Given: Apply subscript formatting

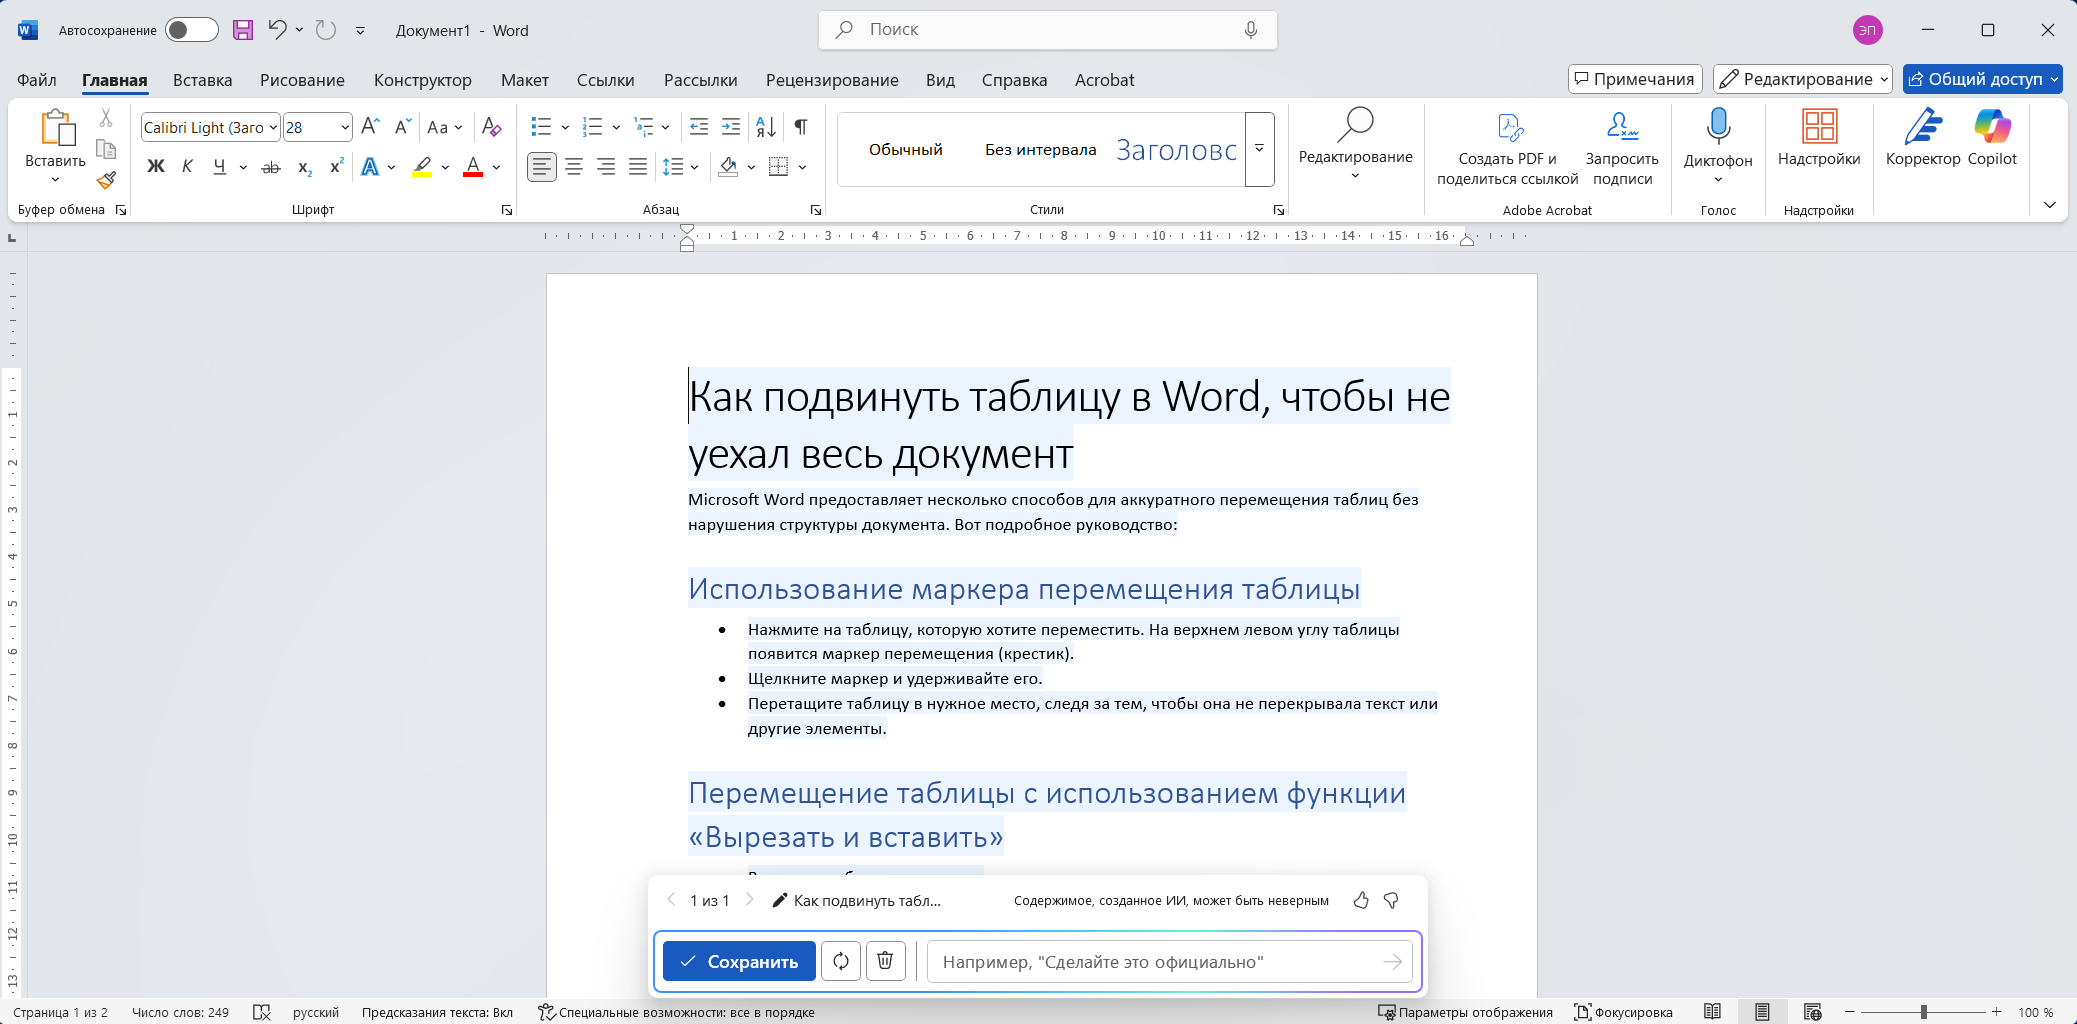Looking at the screenshot, I should (x=305, y=167).
